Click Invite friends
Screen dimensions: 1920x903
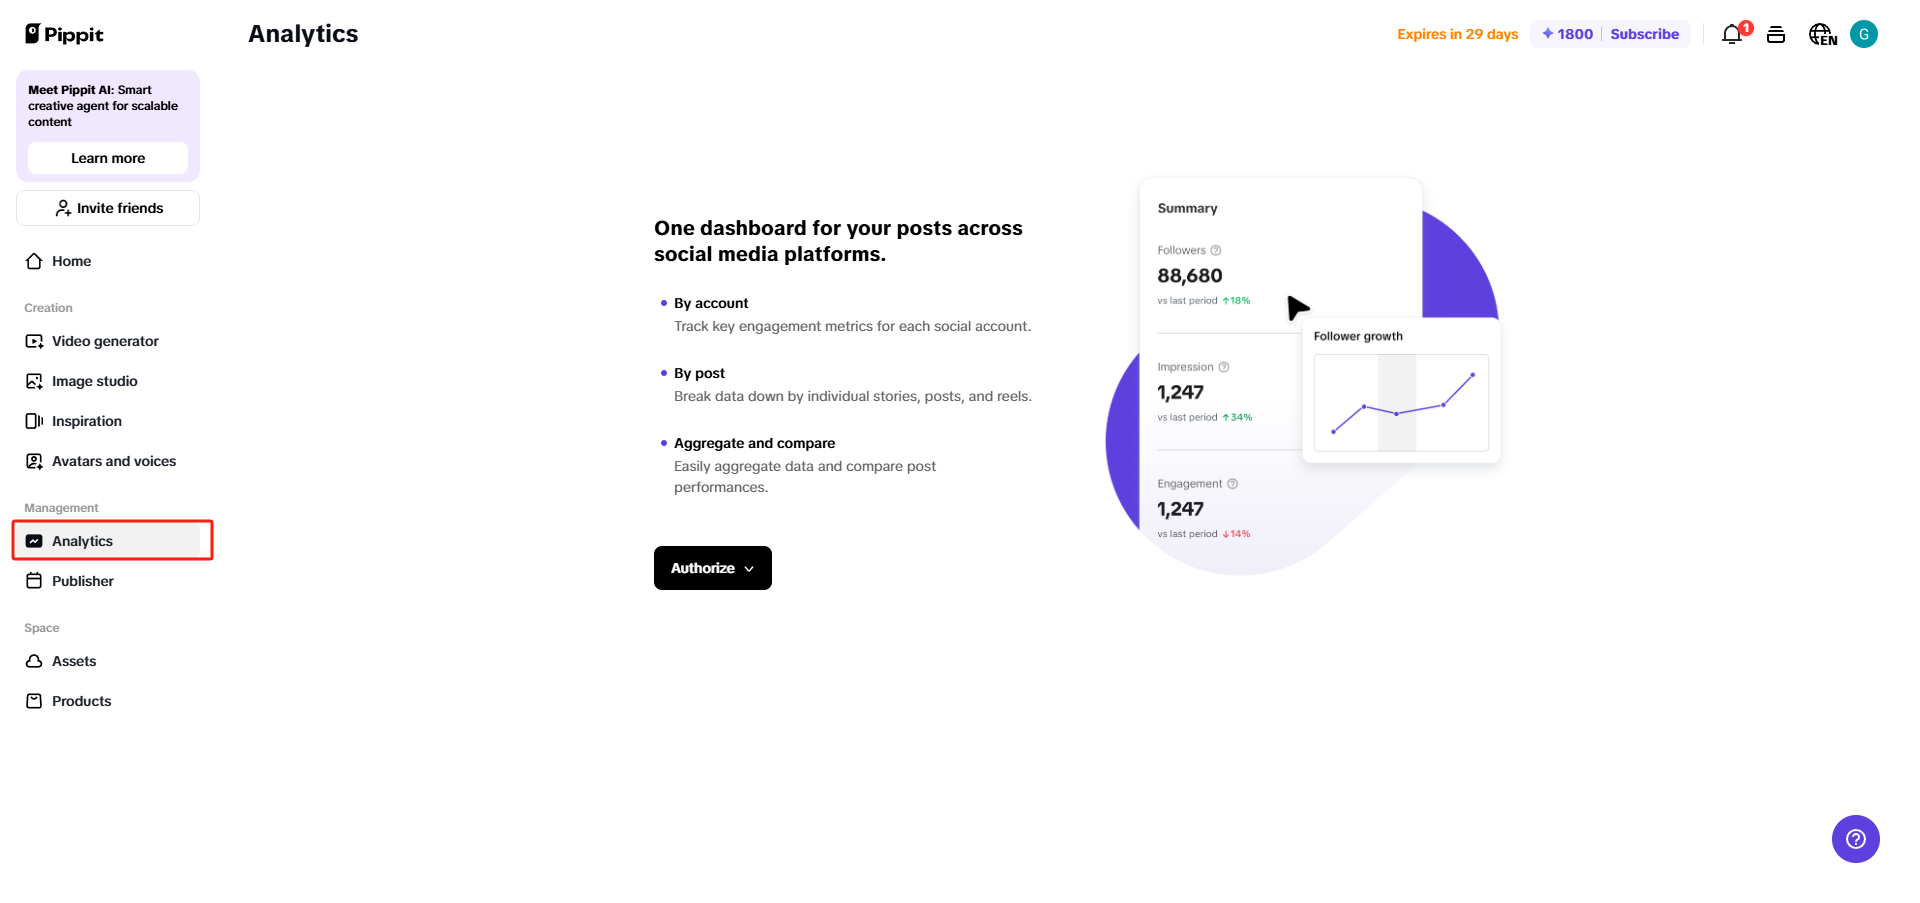pyautogui.click(x=107, y=208)
